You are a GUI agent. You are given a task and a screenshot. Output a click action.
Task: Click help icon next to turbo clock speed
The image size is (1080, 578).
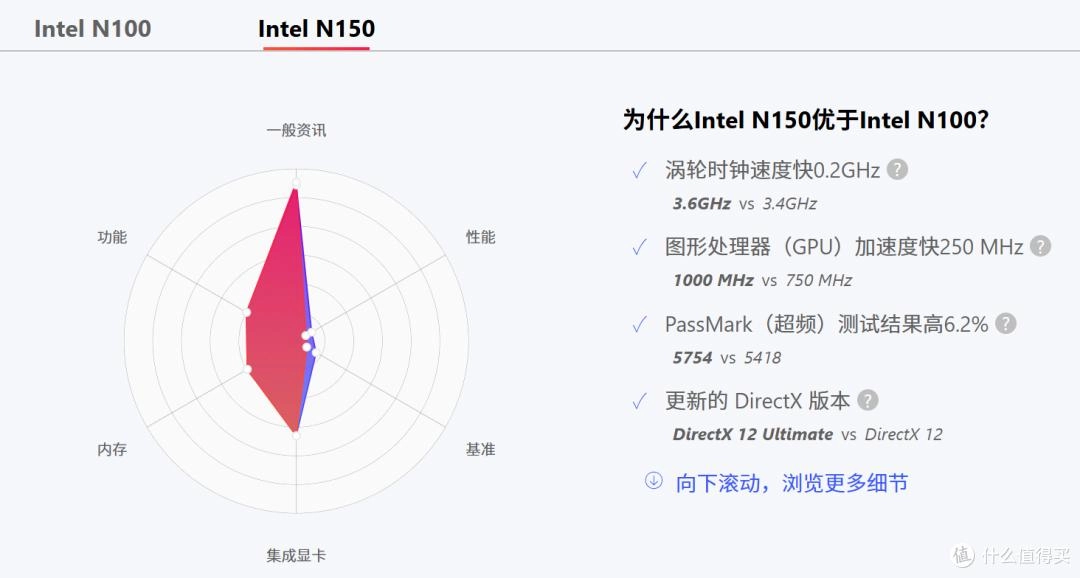898,169
